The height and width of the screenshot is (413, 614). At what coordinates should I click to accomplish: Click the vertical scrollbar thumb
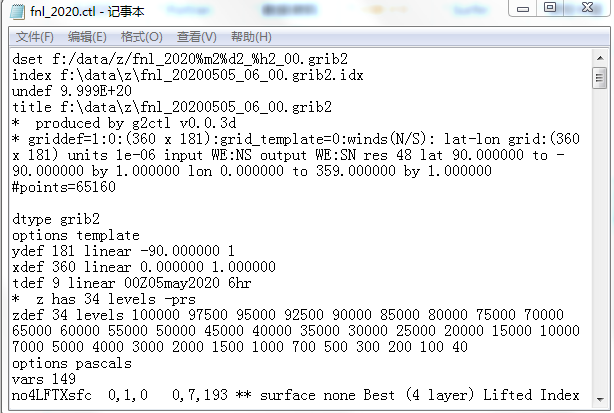[599, 78]
